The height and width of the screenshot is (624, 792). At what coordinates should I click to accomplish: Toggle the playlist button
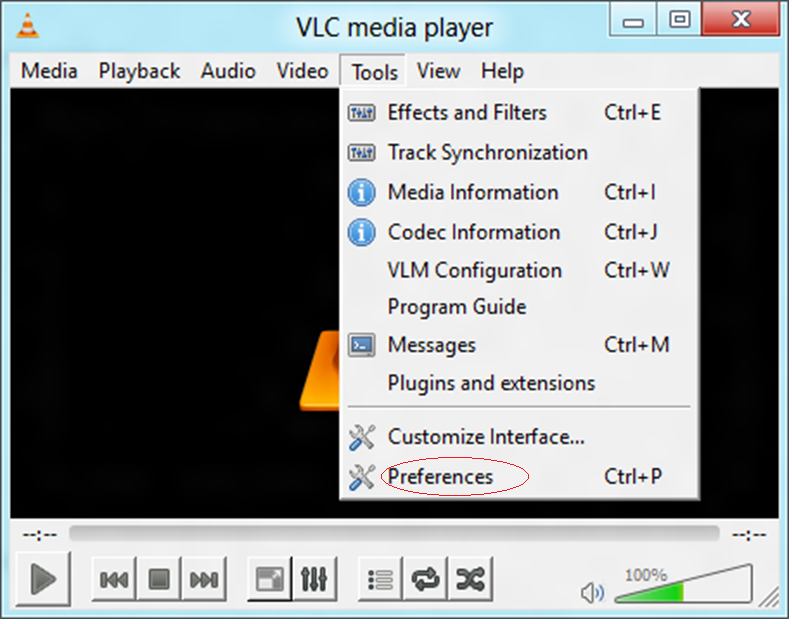tap(380, 579)
